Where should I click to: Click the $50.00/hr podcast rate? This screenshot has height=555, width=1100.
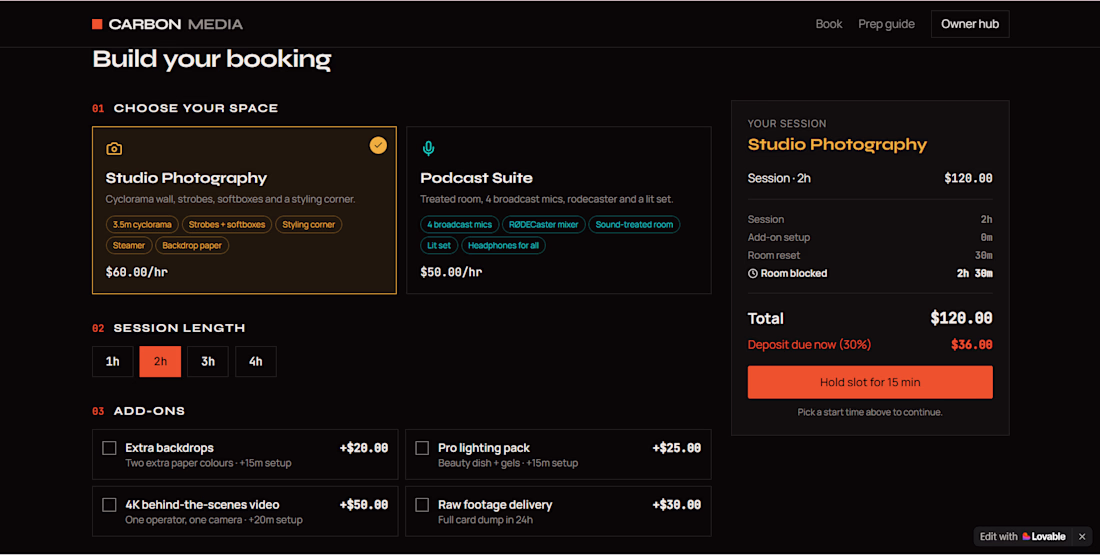click(x=451, y=272)
